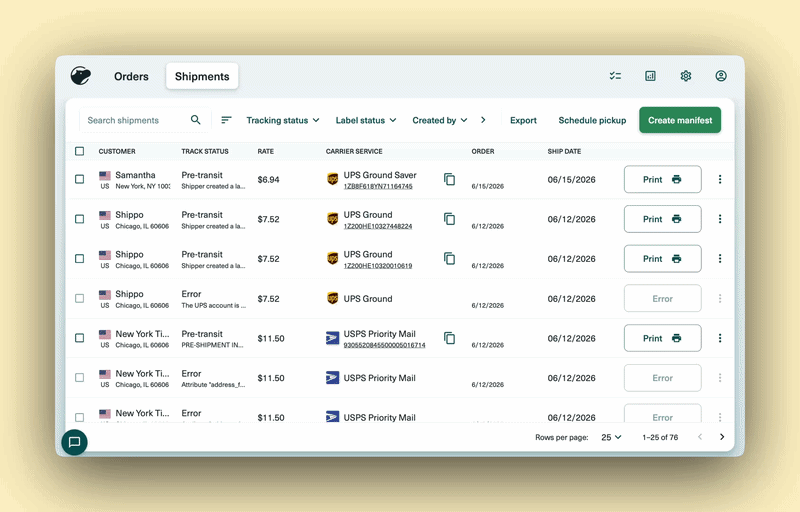The width and height of the screenshot is (800, 512).
Task: Switch to the Orders tab
Action: click(131, 76)
